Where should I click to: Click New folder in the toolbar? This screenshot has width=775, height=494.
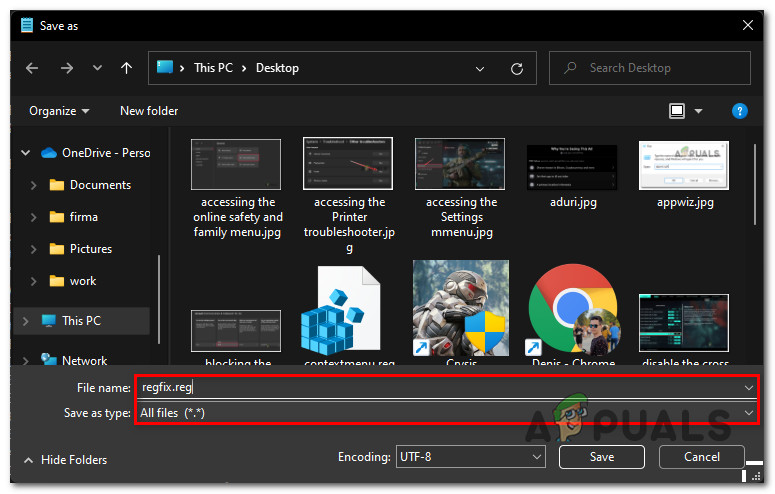click(149, 111)
